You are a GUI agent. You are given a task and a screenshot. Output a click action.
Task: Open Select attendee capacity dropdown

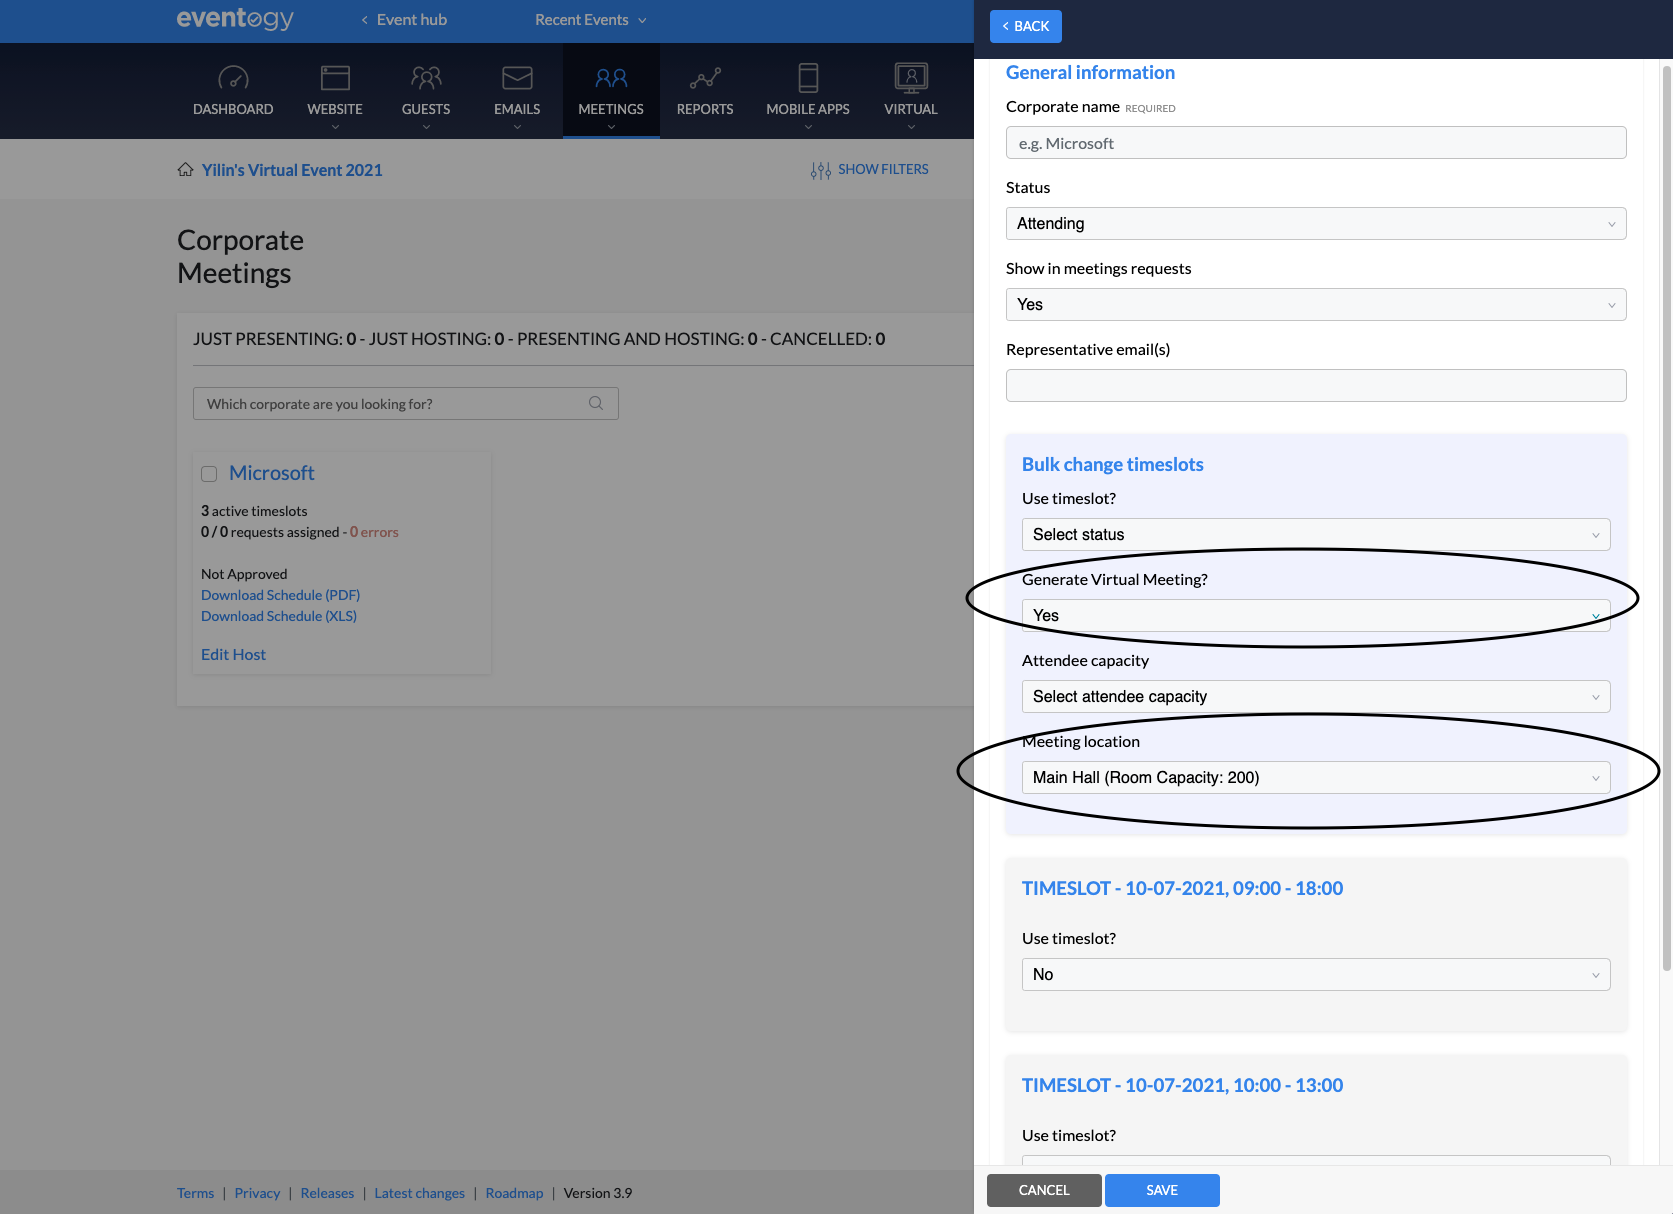click(1316, 696)
